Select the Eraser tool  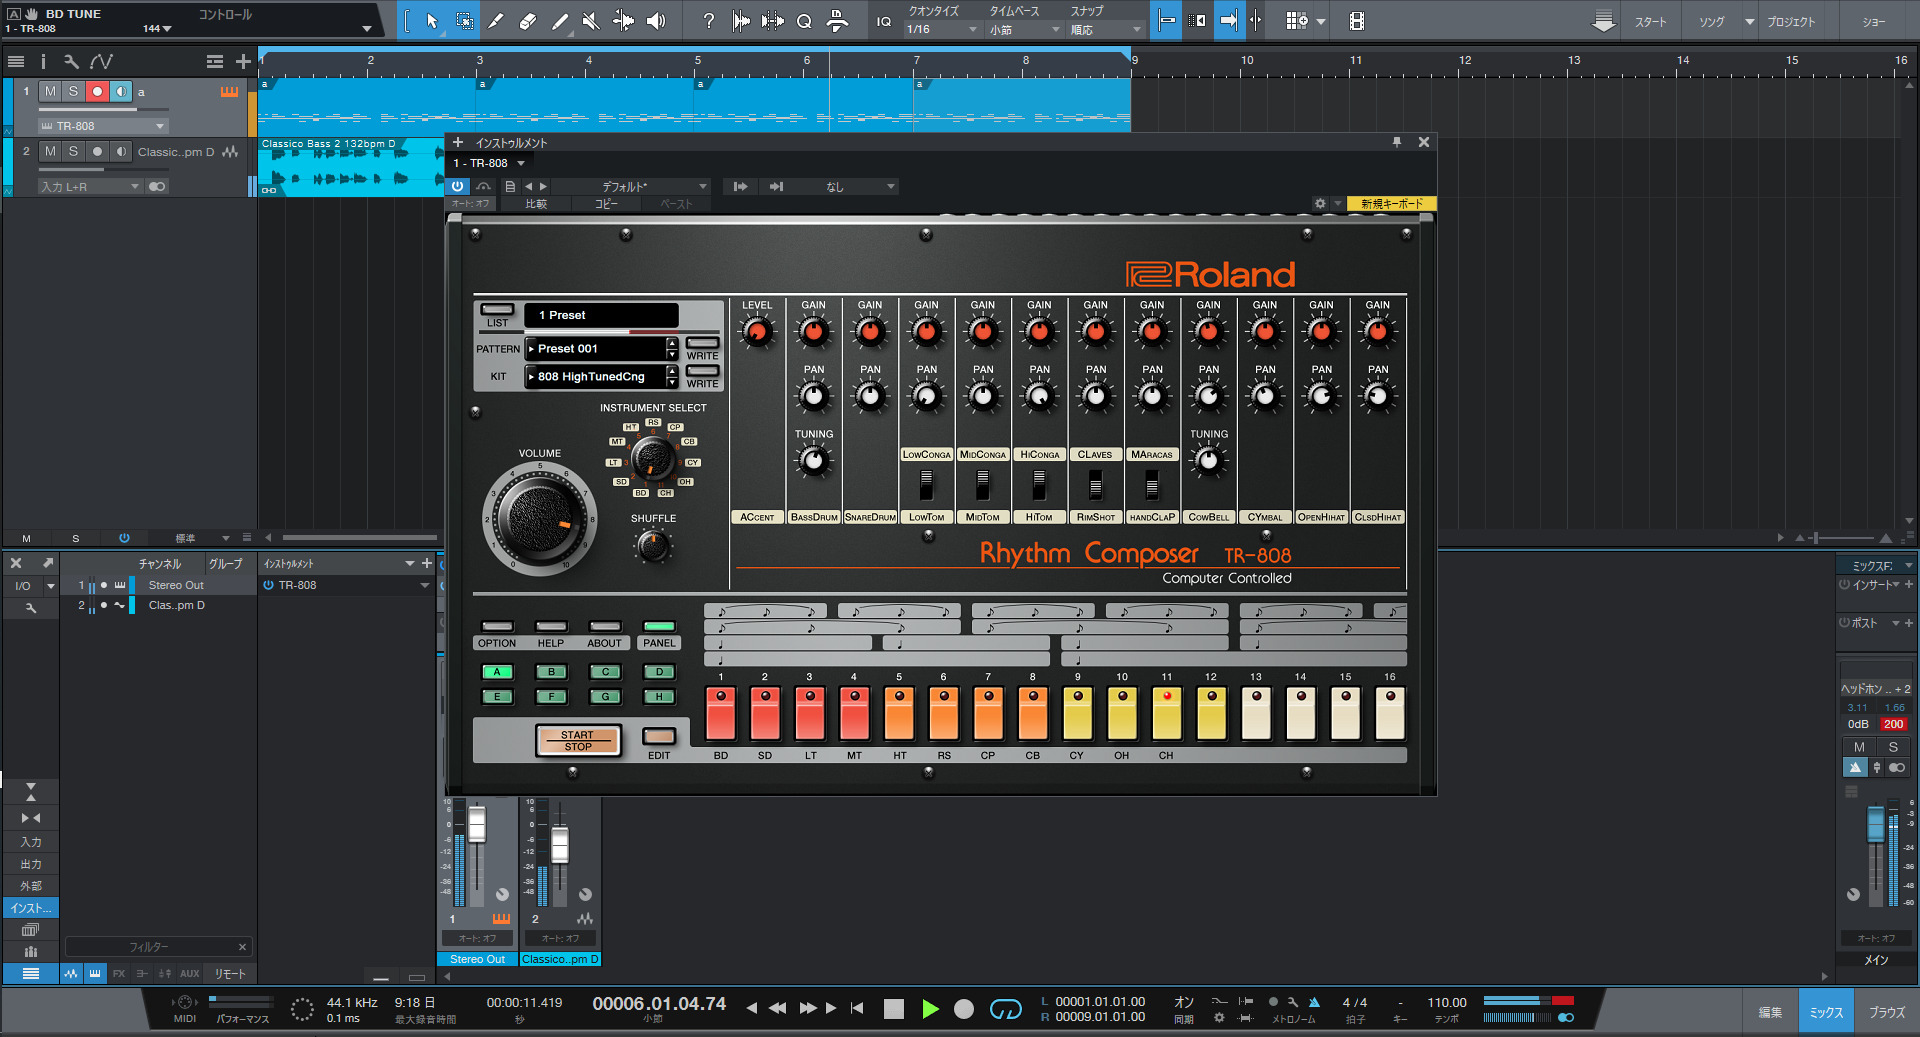click(x=528, y=21)
